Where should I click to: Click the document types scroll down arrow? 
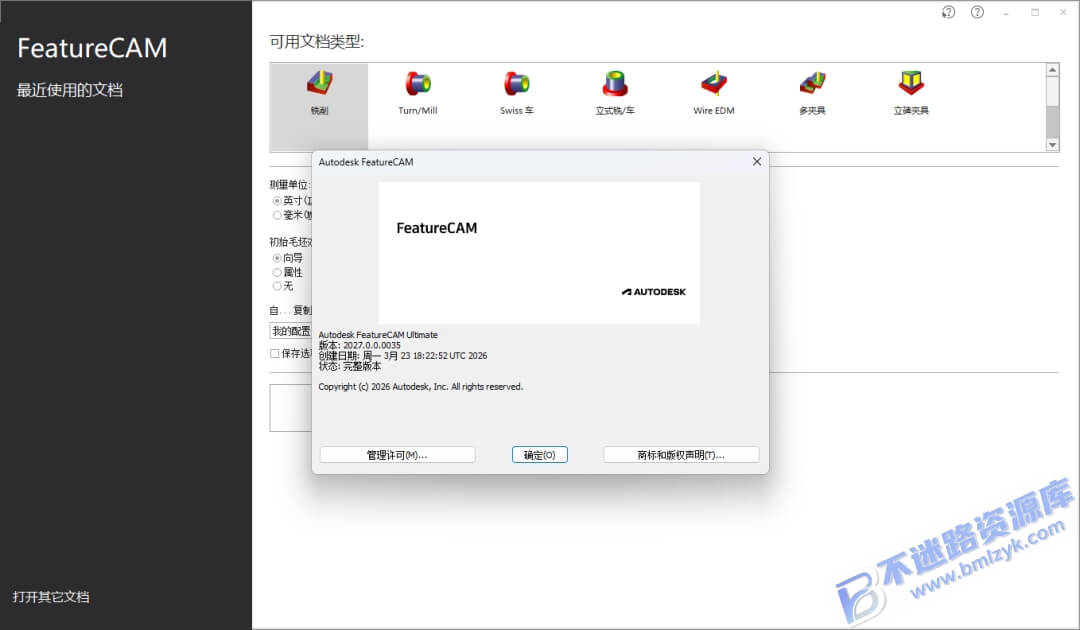click(x=1052, y=145)
